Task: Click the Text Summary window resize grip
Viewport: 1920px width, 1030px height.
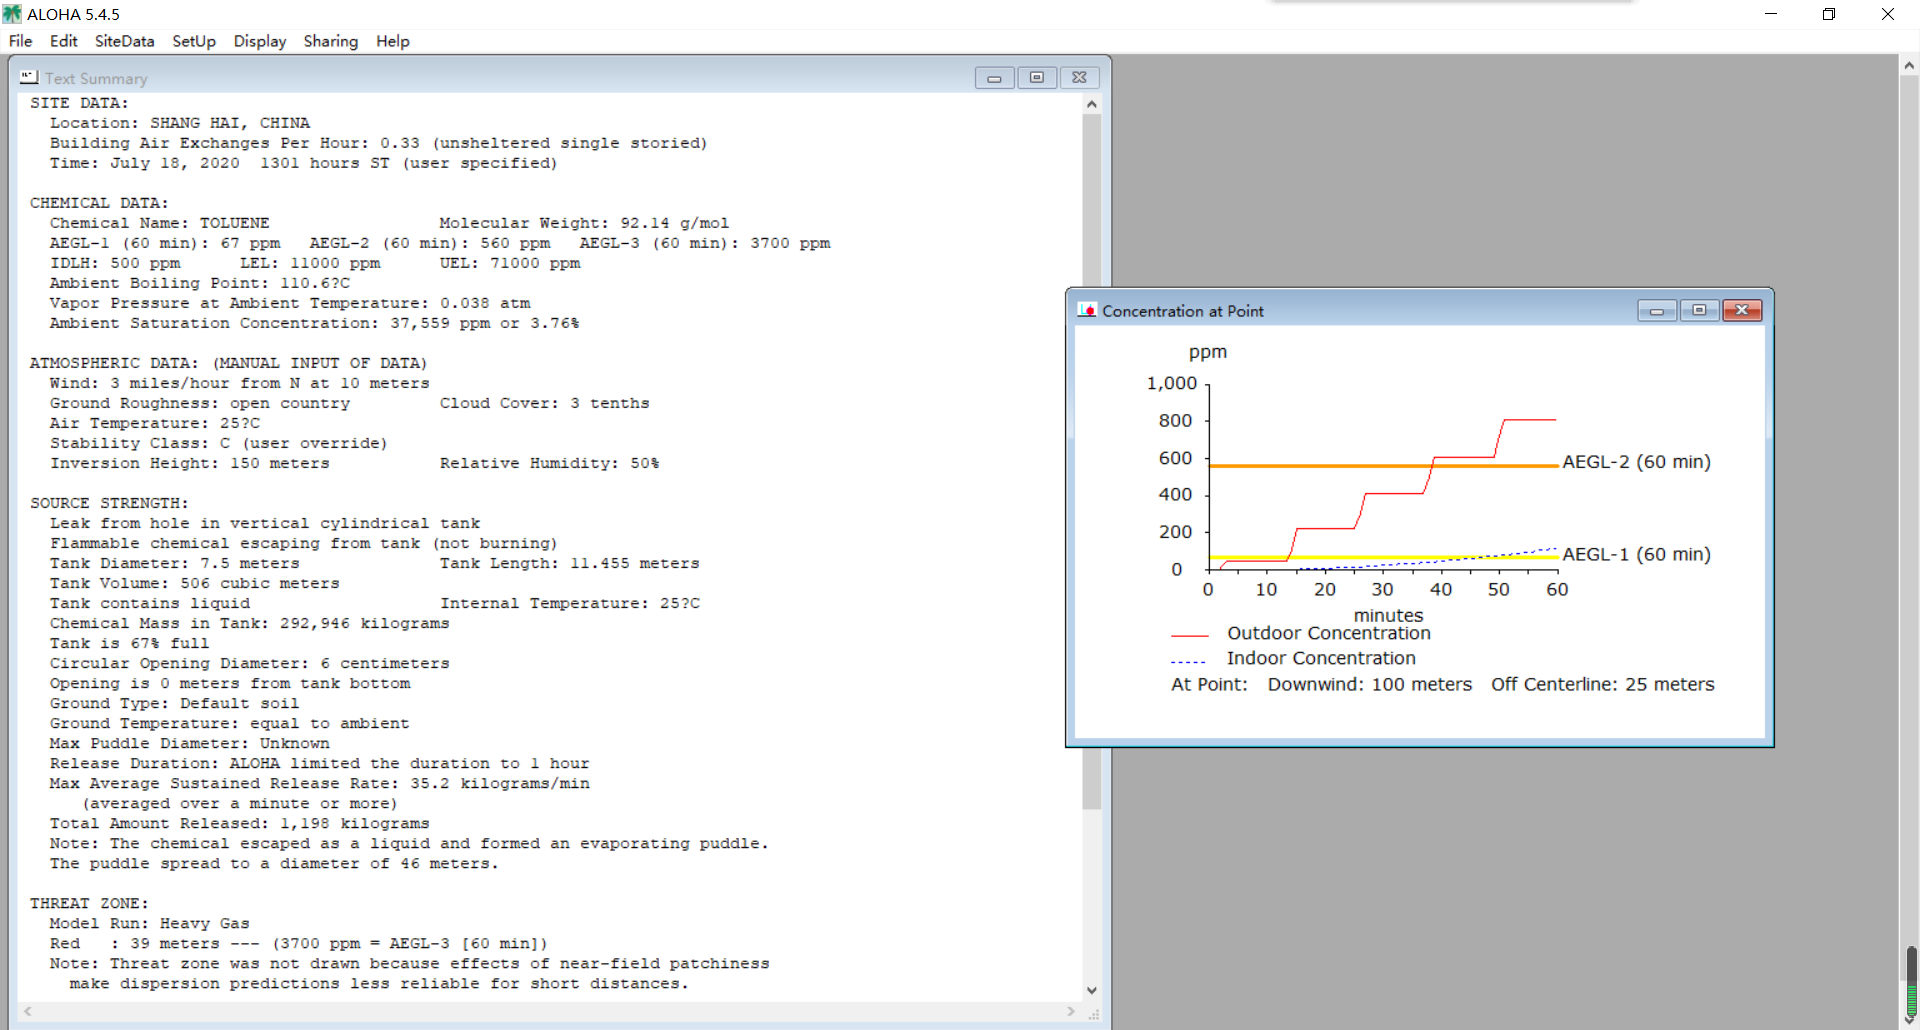Action: click(x=1093, y=1013)
